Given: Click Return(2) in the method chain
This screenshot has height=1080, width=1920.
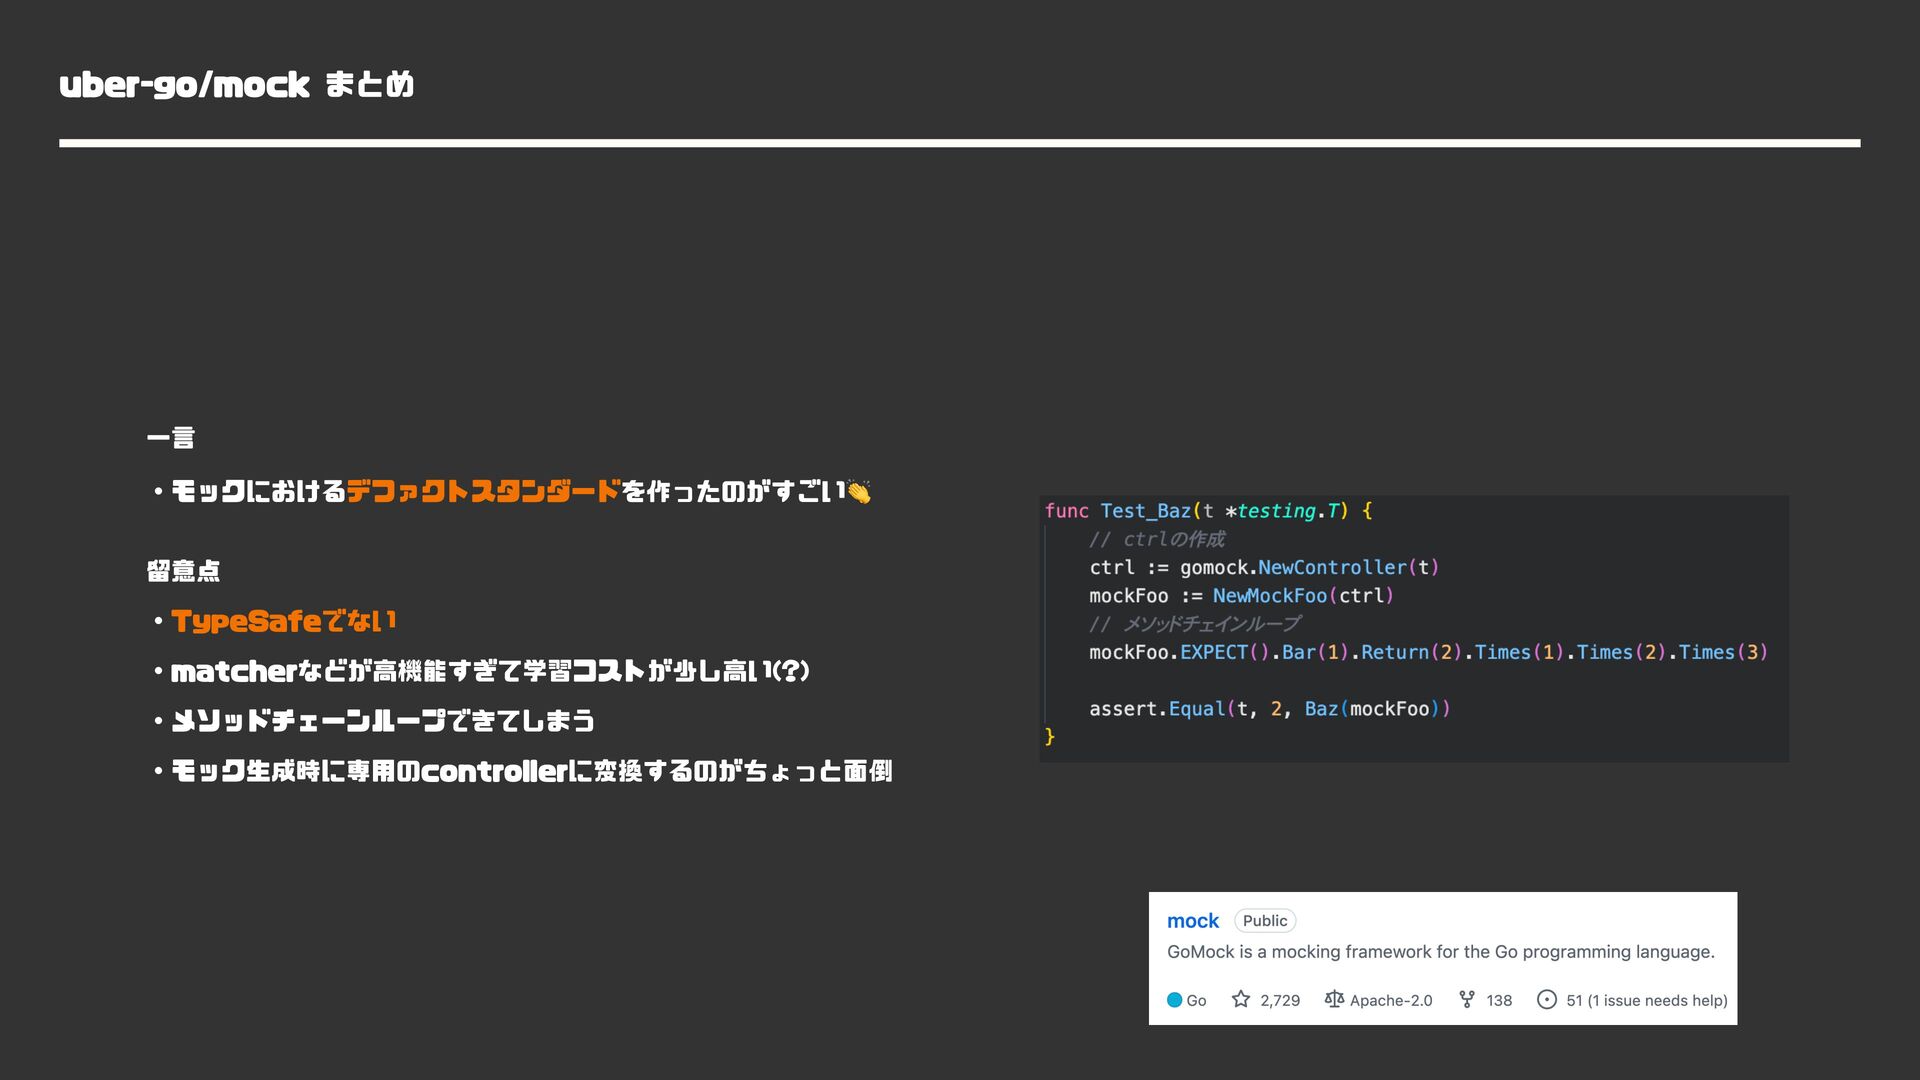Looking at the screenshot, I should [x=1412, y=652].
